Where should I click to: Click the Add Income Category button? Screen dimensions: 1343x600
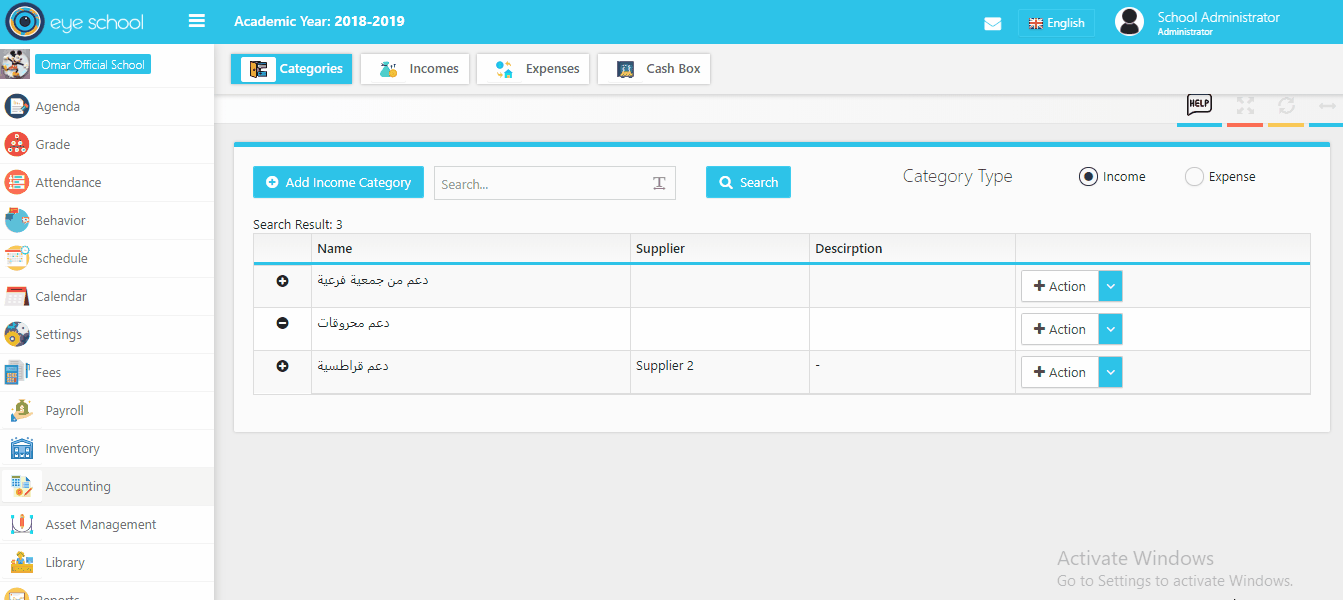(x=338, y=182)
